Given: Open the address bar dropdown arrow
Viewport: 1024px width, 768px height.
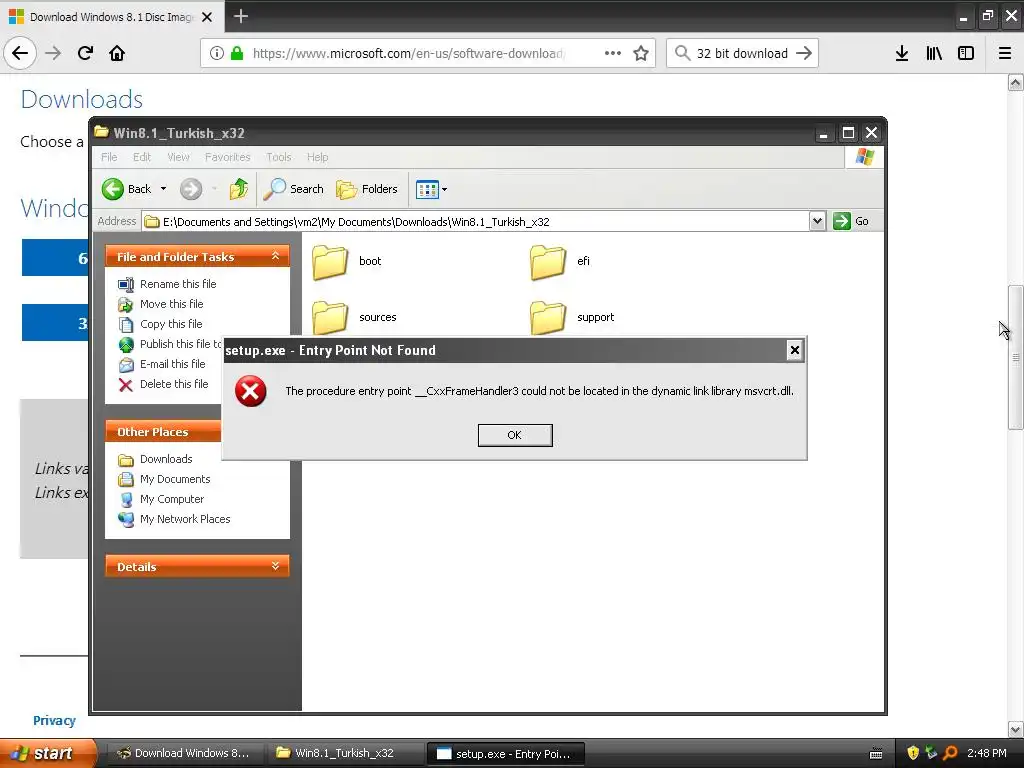Looking at the screenshot, I should pos(817,221).
